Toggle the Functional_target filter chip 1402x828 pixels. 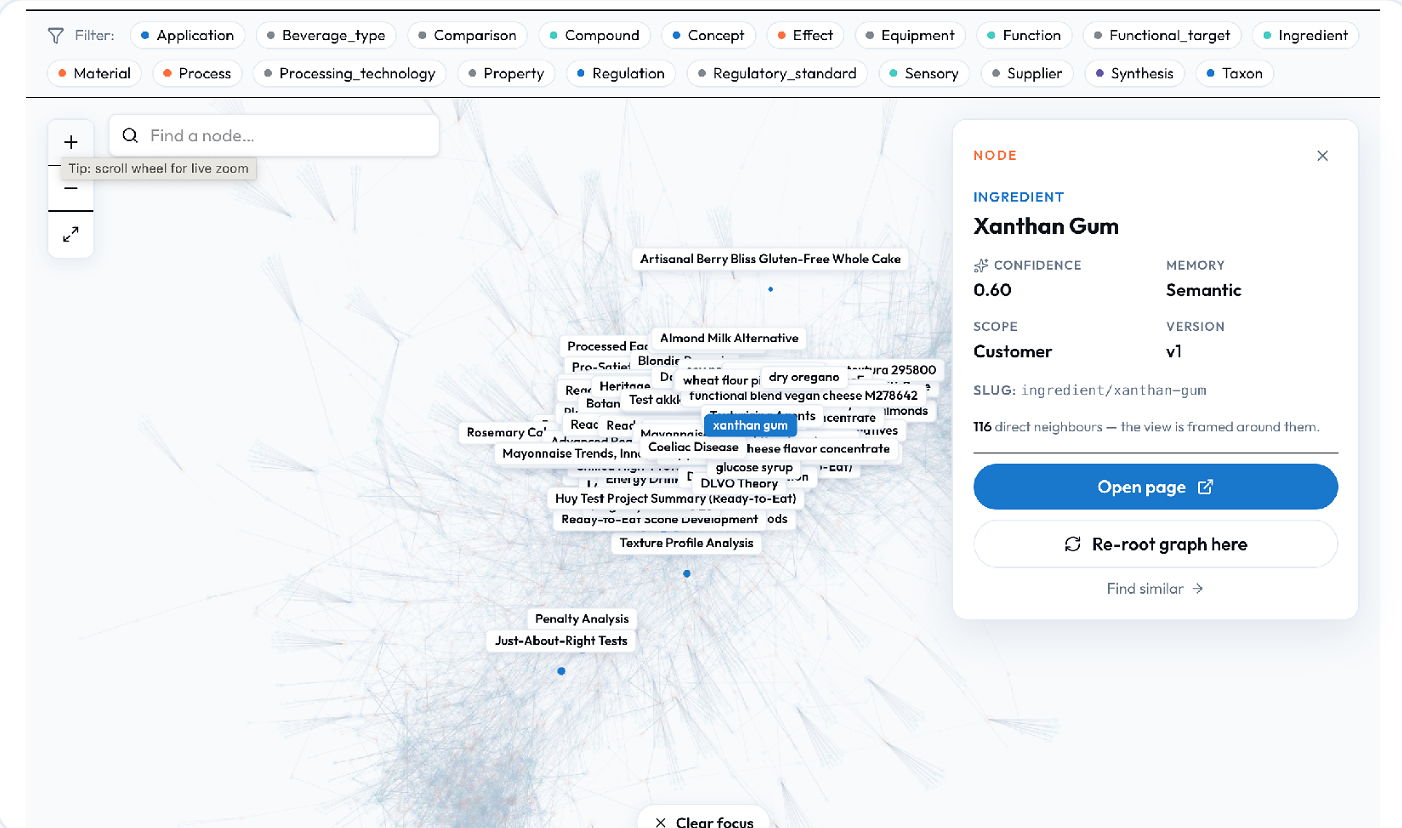1162,35
